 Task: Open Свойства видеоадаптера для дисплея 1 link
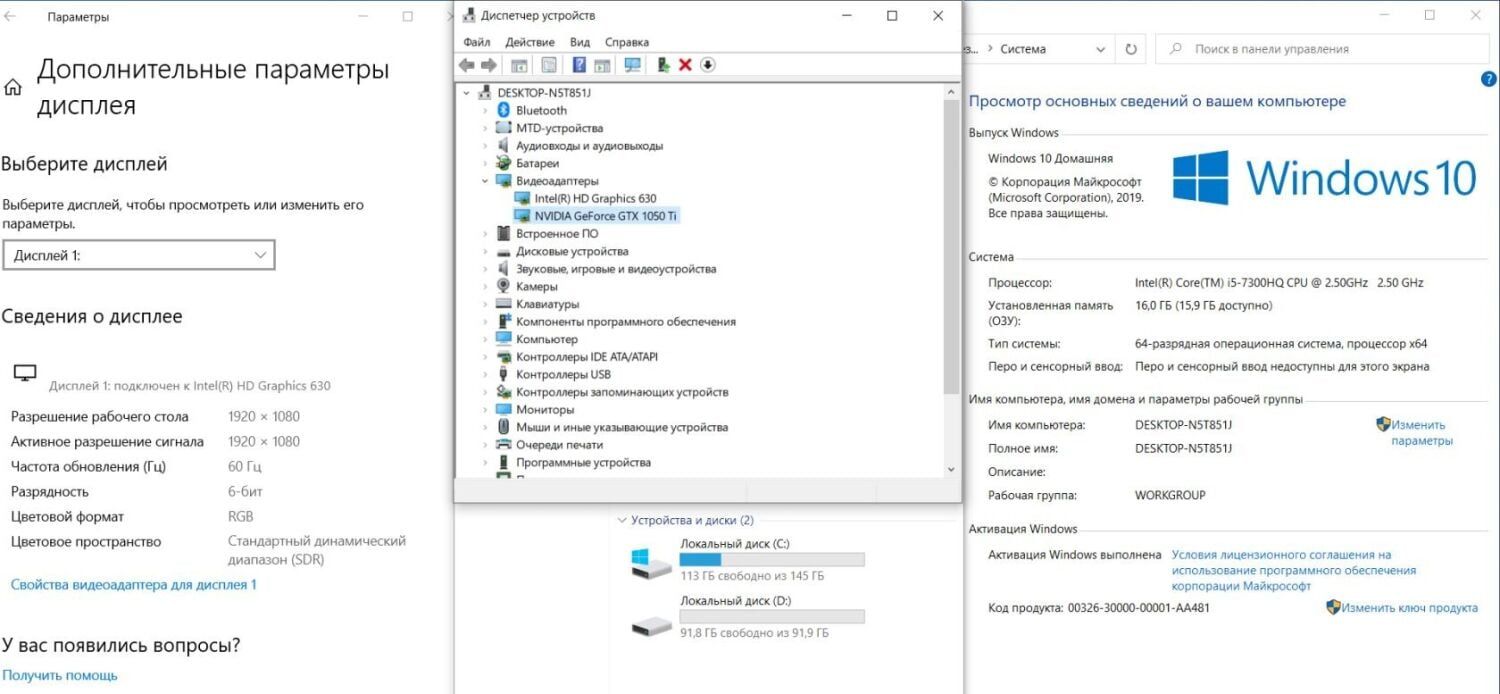[133, 584]
